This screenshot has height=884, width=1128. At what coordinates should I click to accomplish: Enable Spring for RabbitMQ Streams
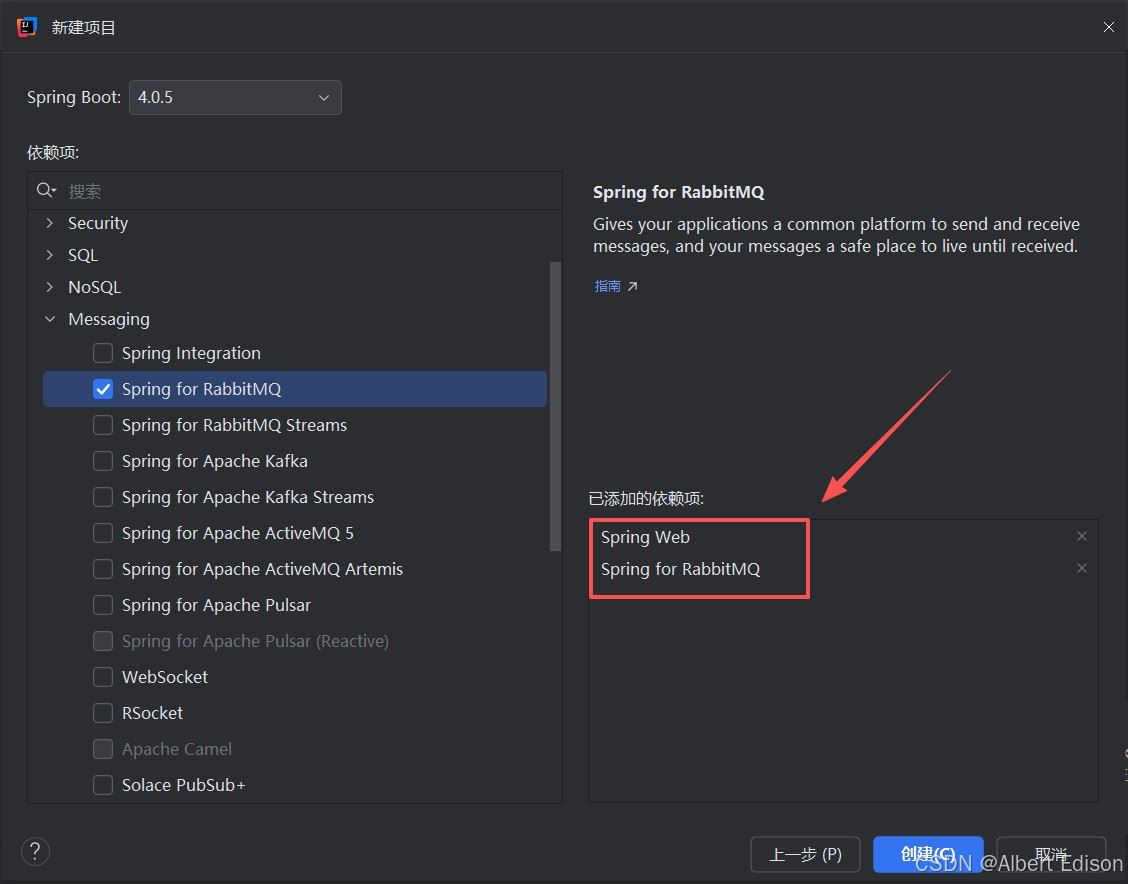point(103,425)
